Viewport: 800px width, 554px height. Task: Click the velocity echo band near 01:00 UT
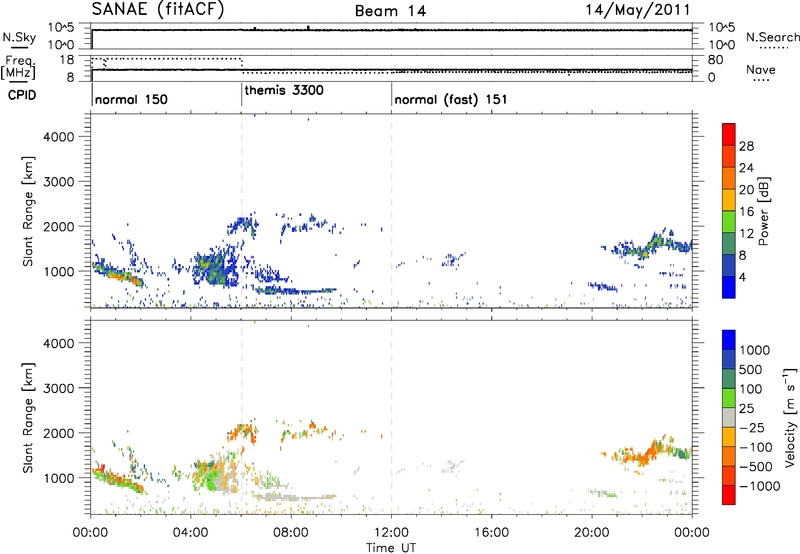(117, 479)
